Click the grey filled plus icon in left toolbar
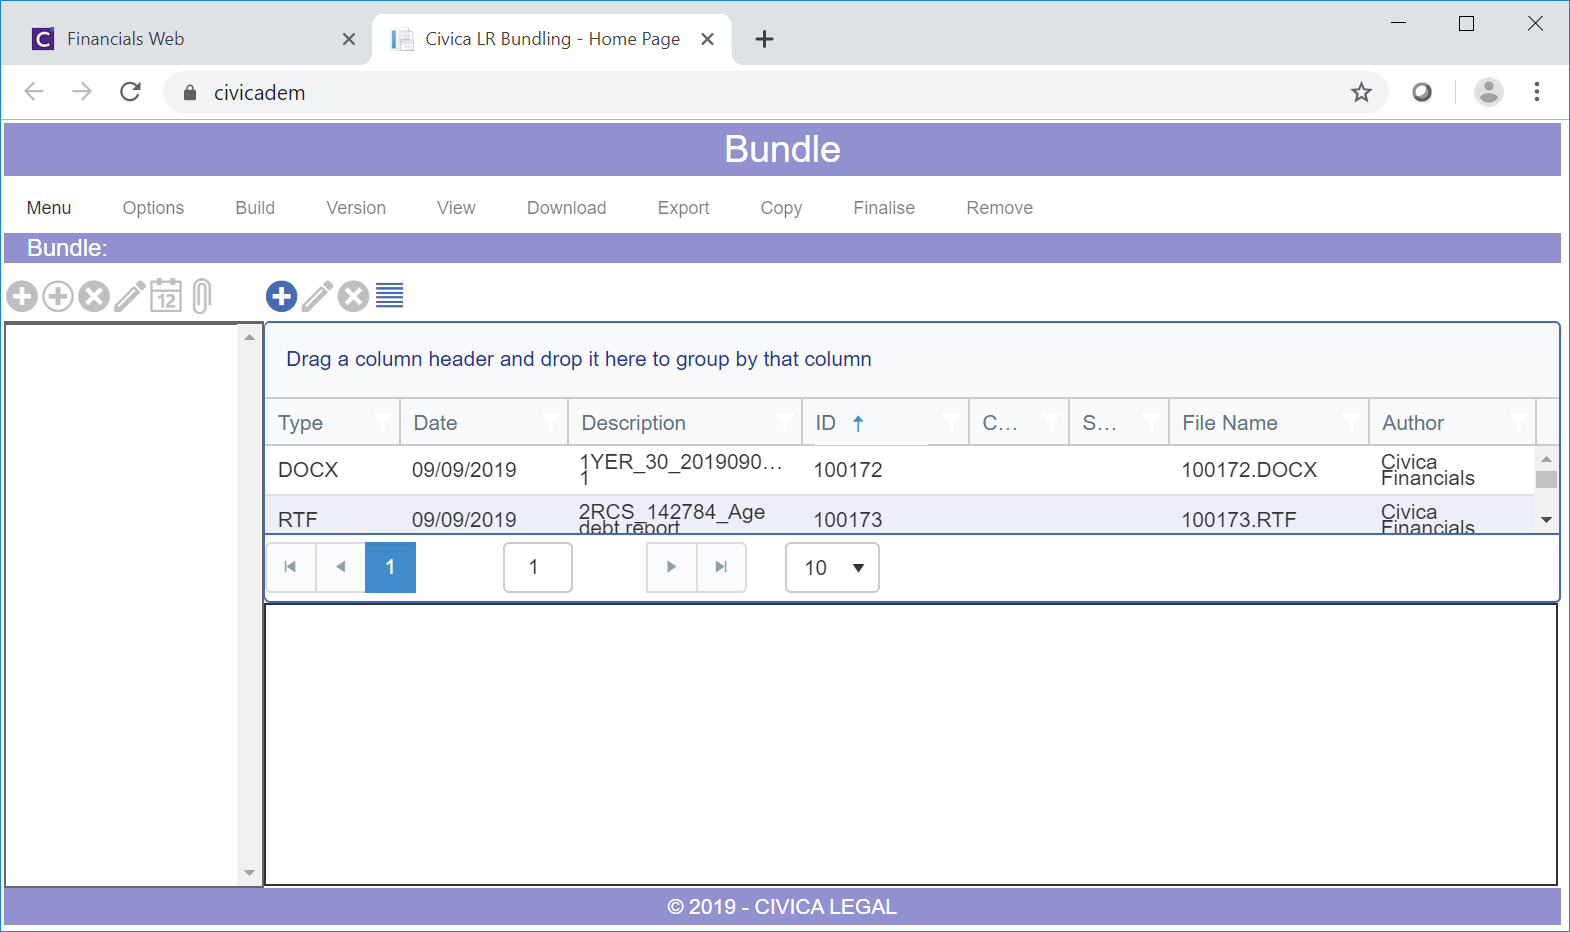The width and height of the screenshot is (1570, 932). tap(22, 296)
